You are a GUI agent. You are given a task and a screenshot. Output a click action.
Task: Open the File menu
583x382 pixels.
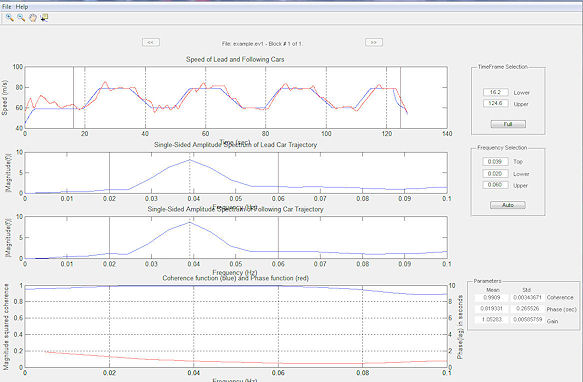tap(7, 7)
